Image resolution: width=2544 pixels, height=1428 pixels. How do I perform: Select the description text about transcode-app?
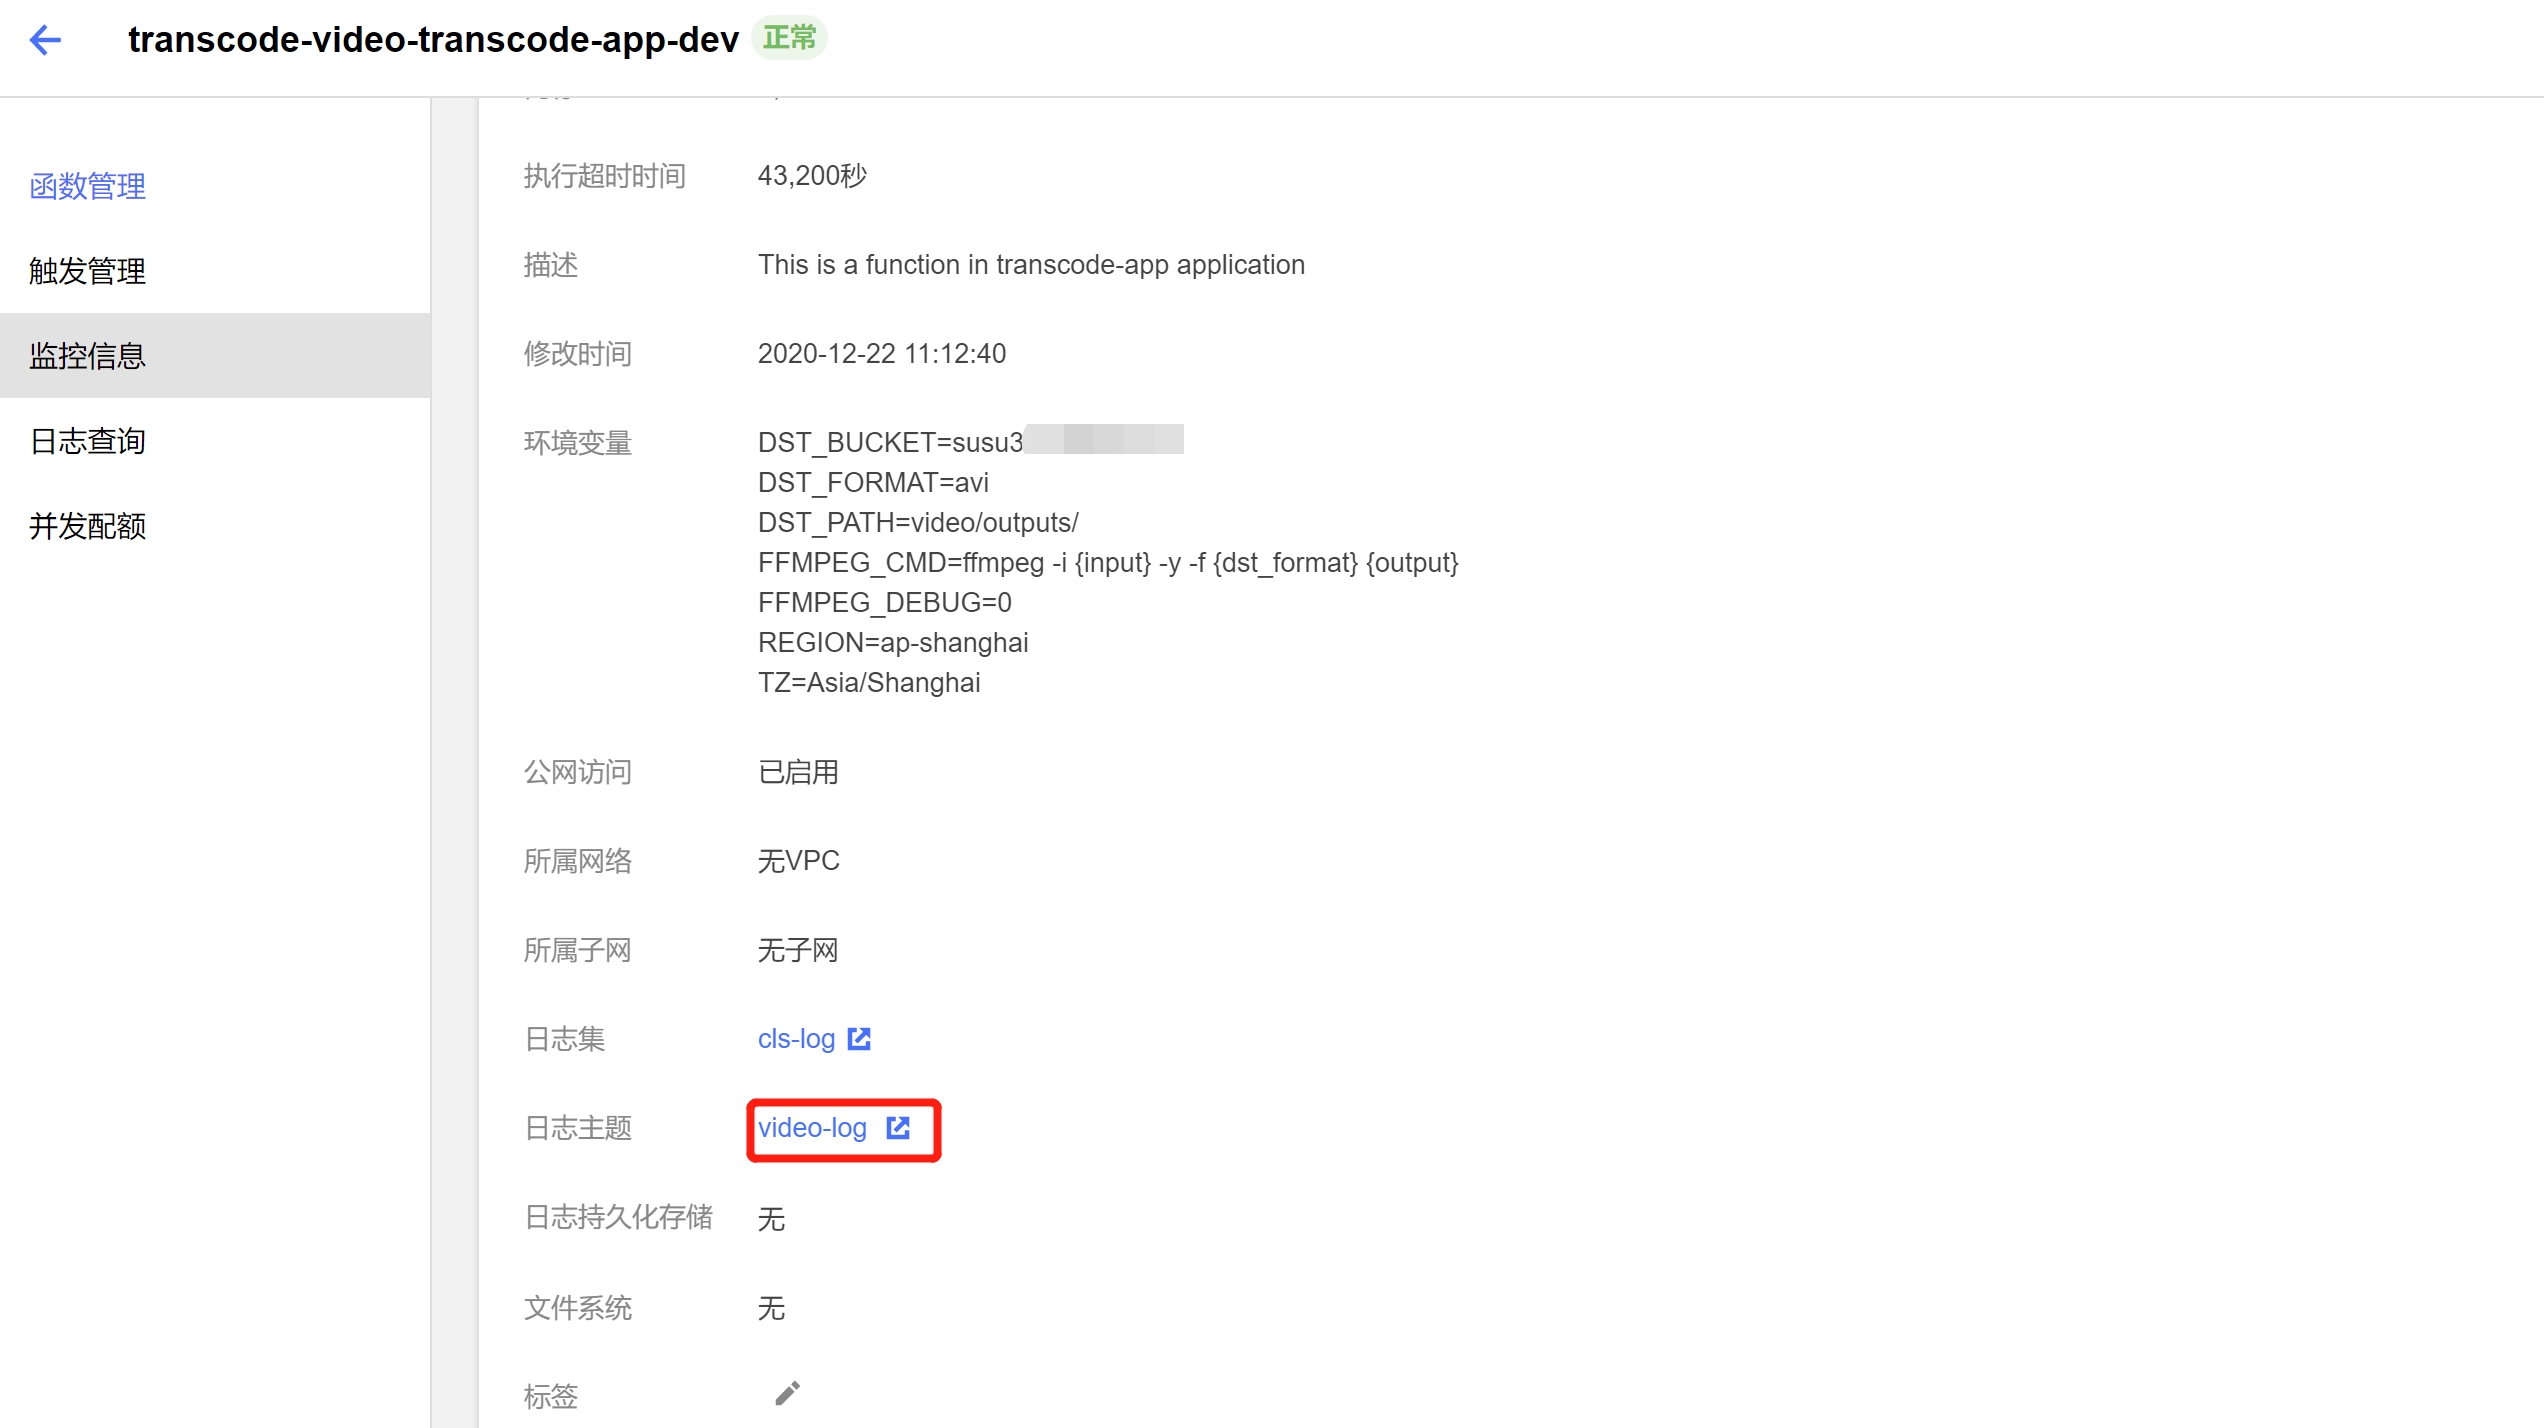[1031, 265]
